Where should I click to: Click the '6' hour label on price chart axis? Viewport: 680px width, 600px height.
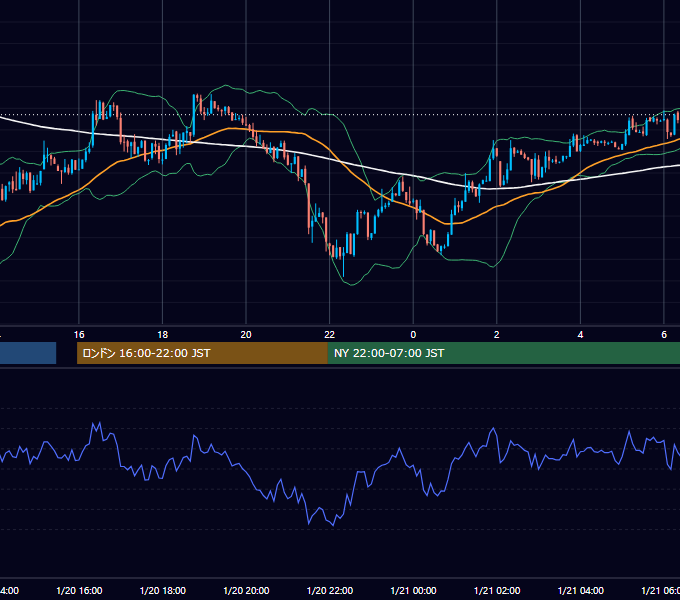tap(664, 335)
